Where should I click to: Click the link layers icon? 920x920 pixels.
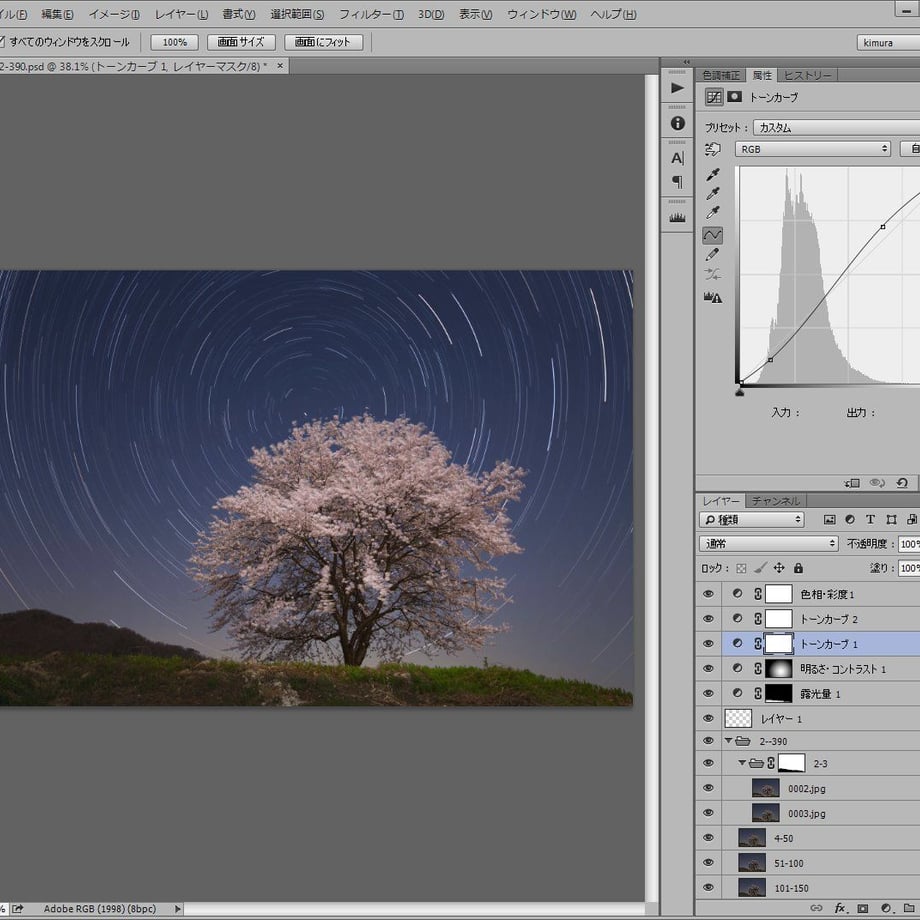click(816, 908)
